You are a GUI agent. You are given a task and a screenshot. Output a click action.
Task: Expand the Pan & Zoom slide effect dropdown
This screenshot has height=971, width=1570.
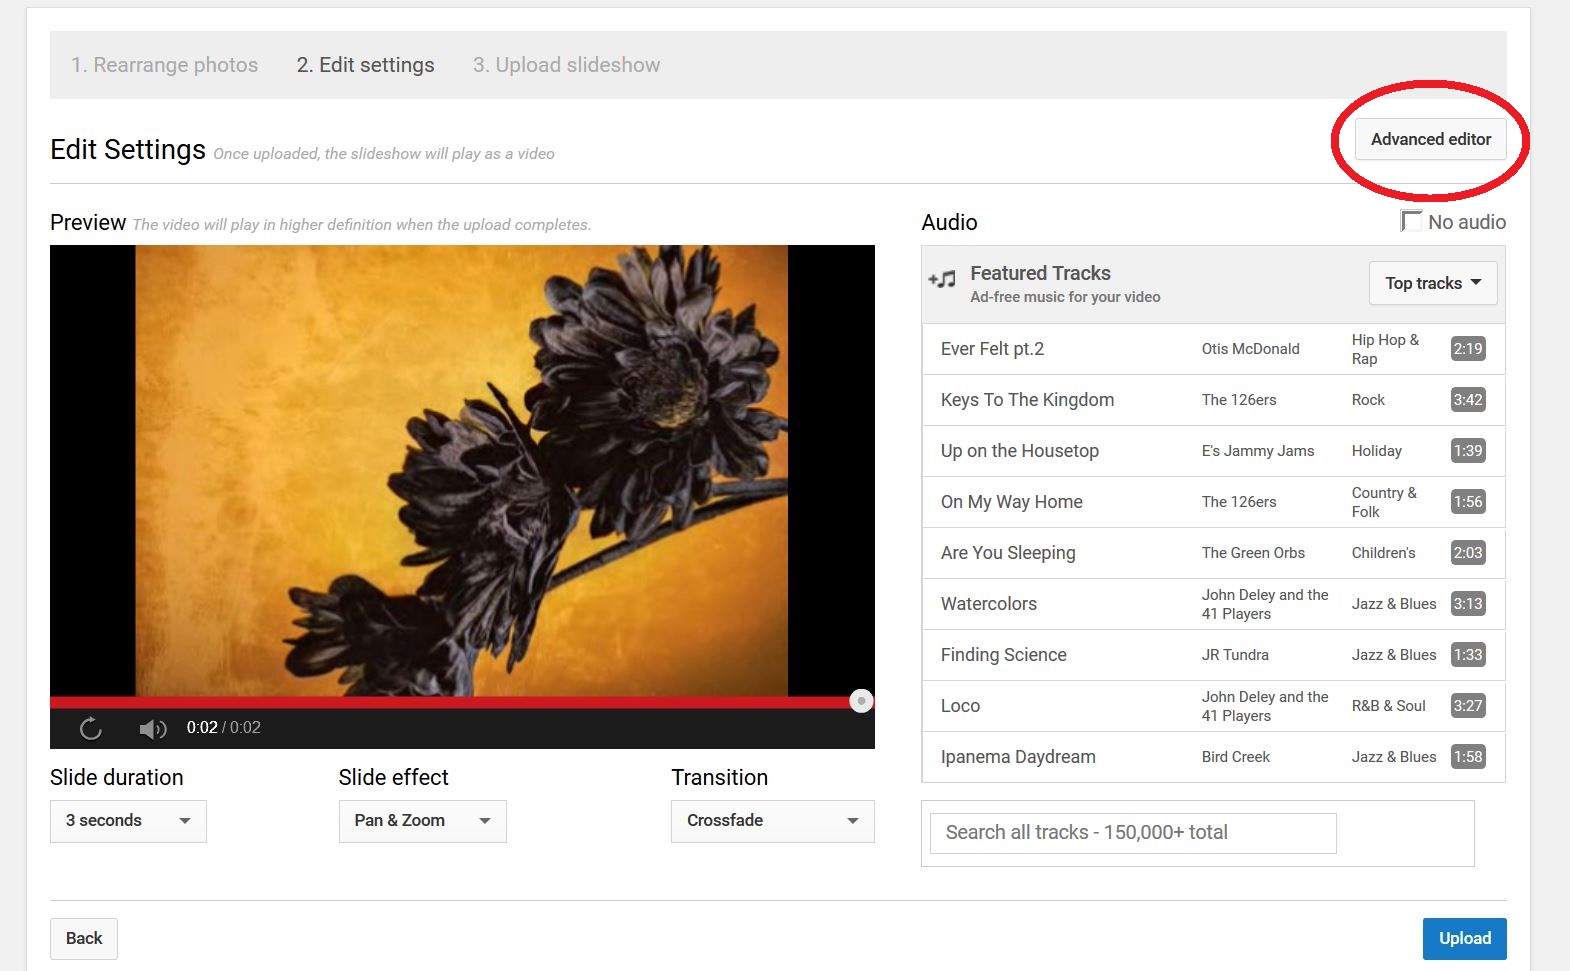point(422,821)
